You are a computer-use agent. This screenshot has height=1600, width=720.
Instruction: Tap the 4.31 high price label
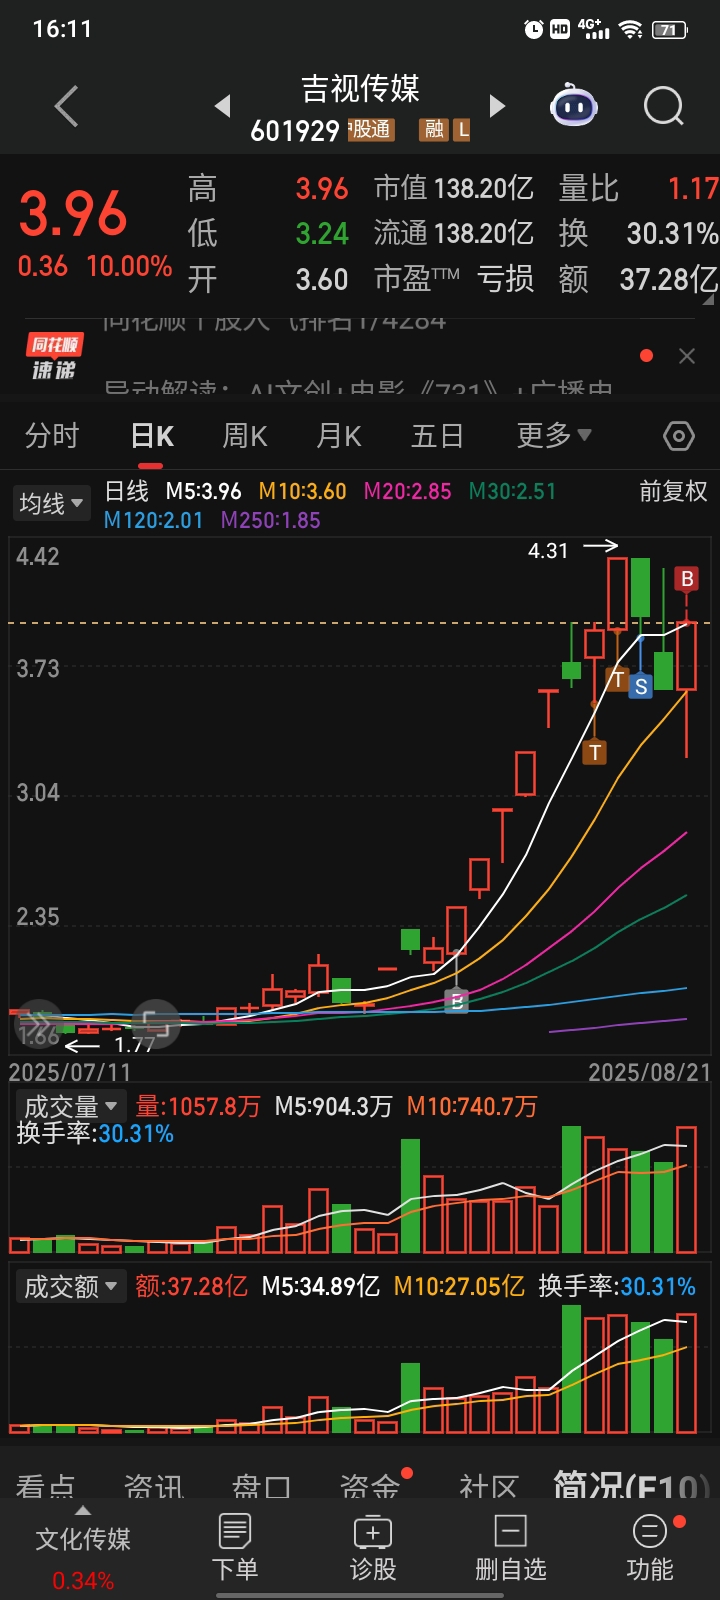pyautogui.click(x=548, y=551)
